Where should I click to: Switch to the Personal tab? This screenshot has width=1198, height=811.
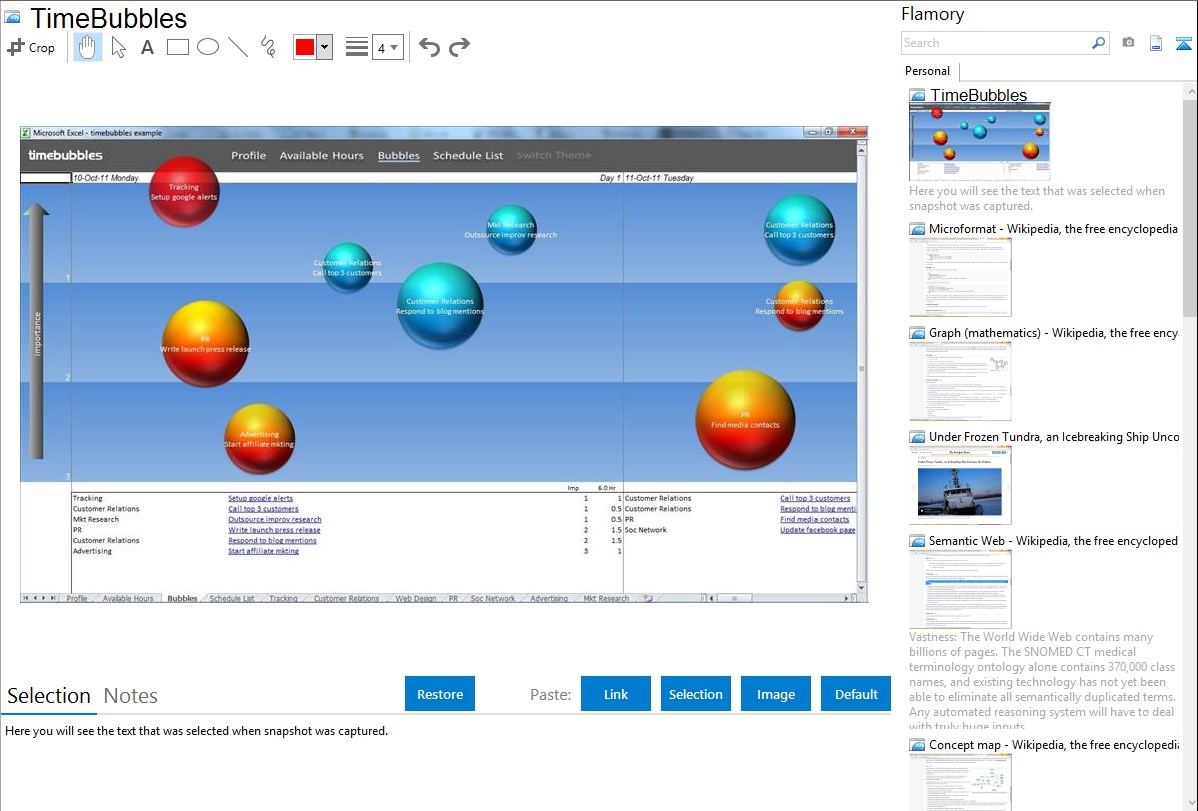tap(927, 71)
